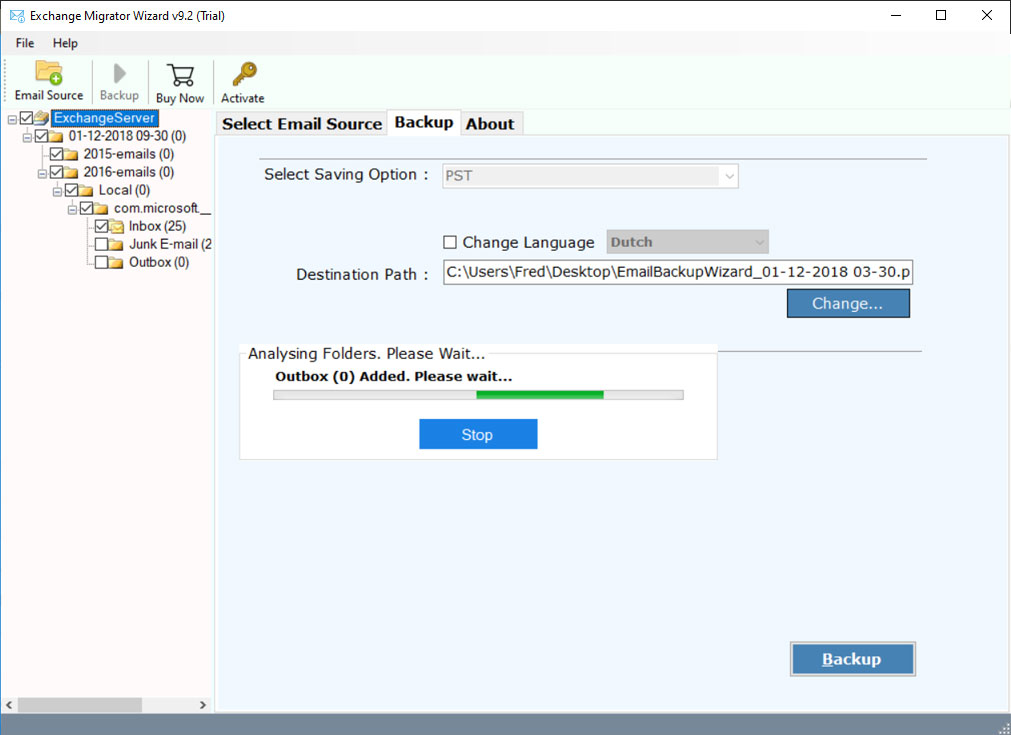
Task: Collapse the ExchangeServer tree node
Action: (x=12, y=119)
